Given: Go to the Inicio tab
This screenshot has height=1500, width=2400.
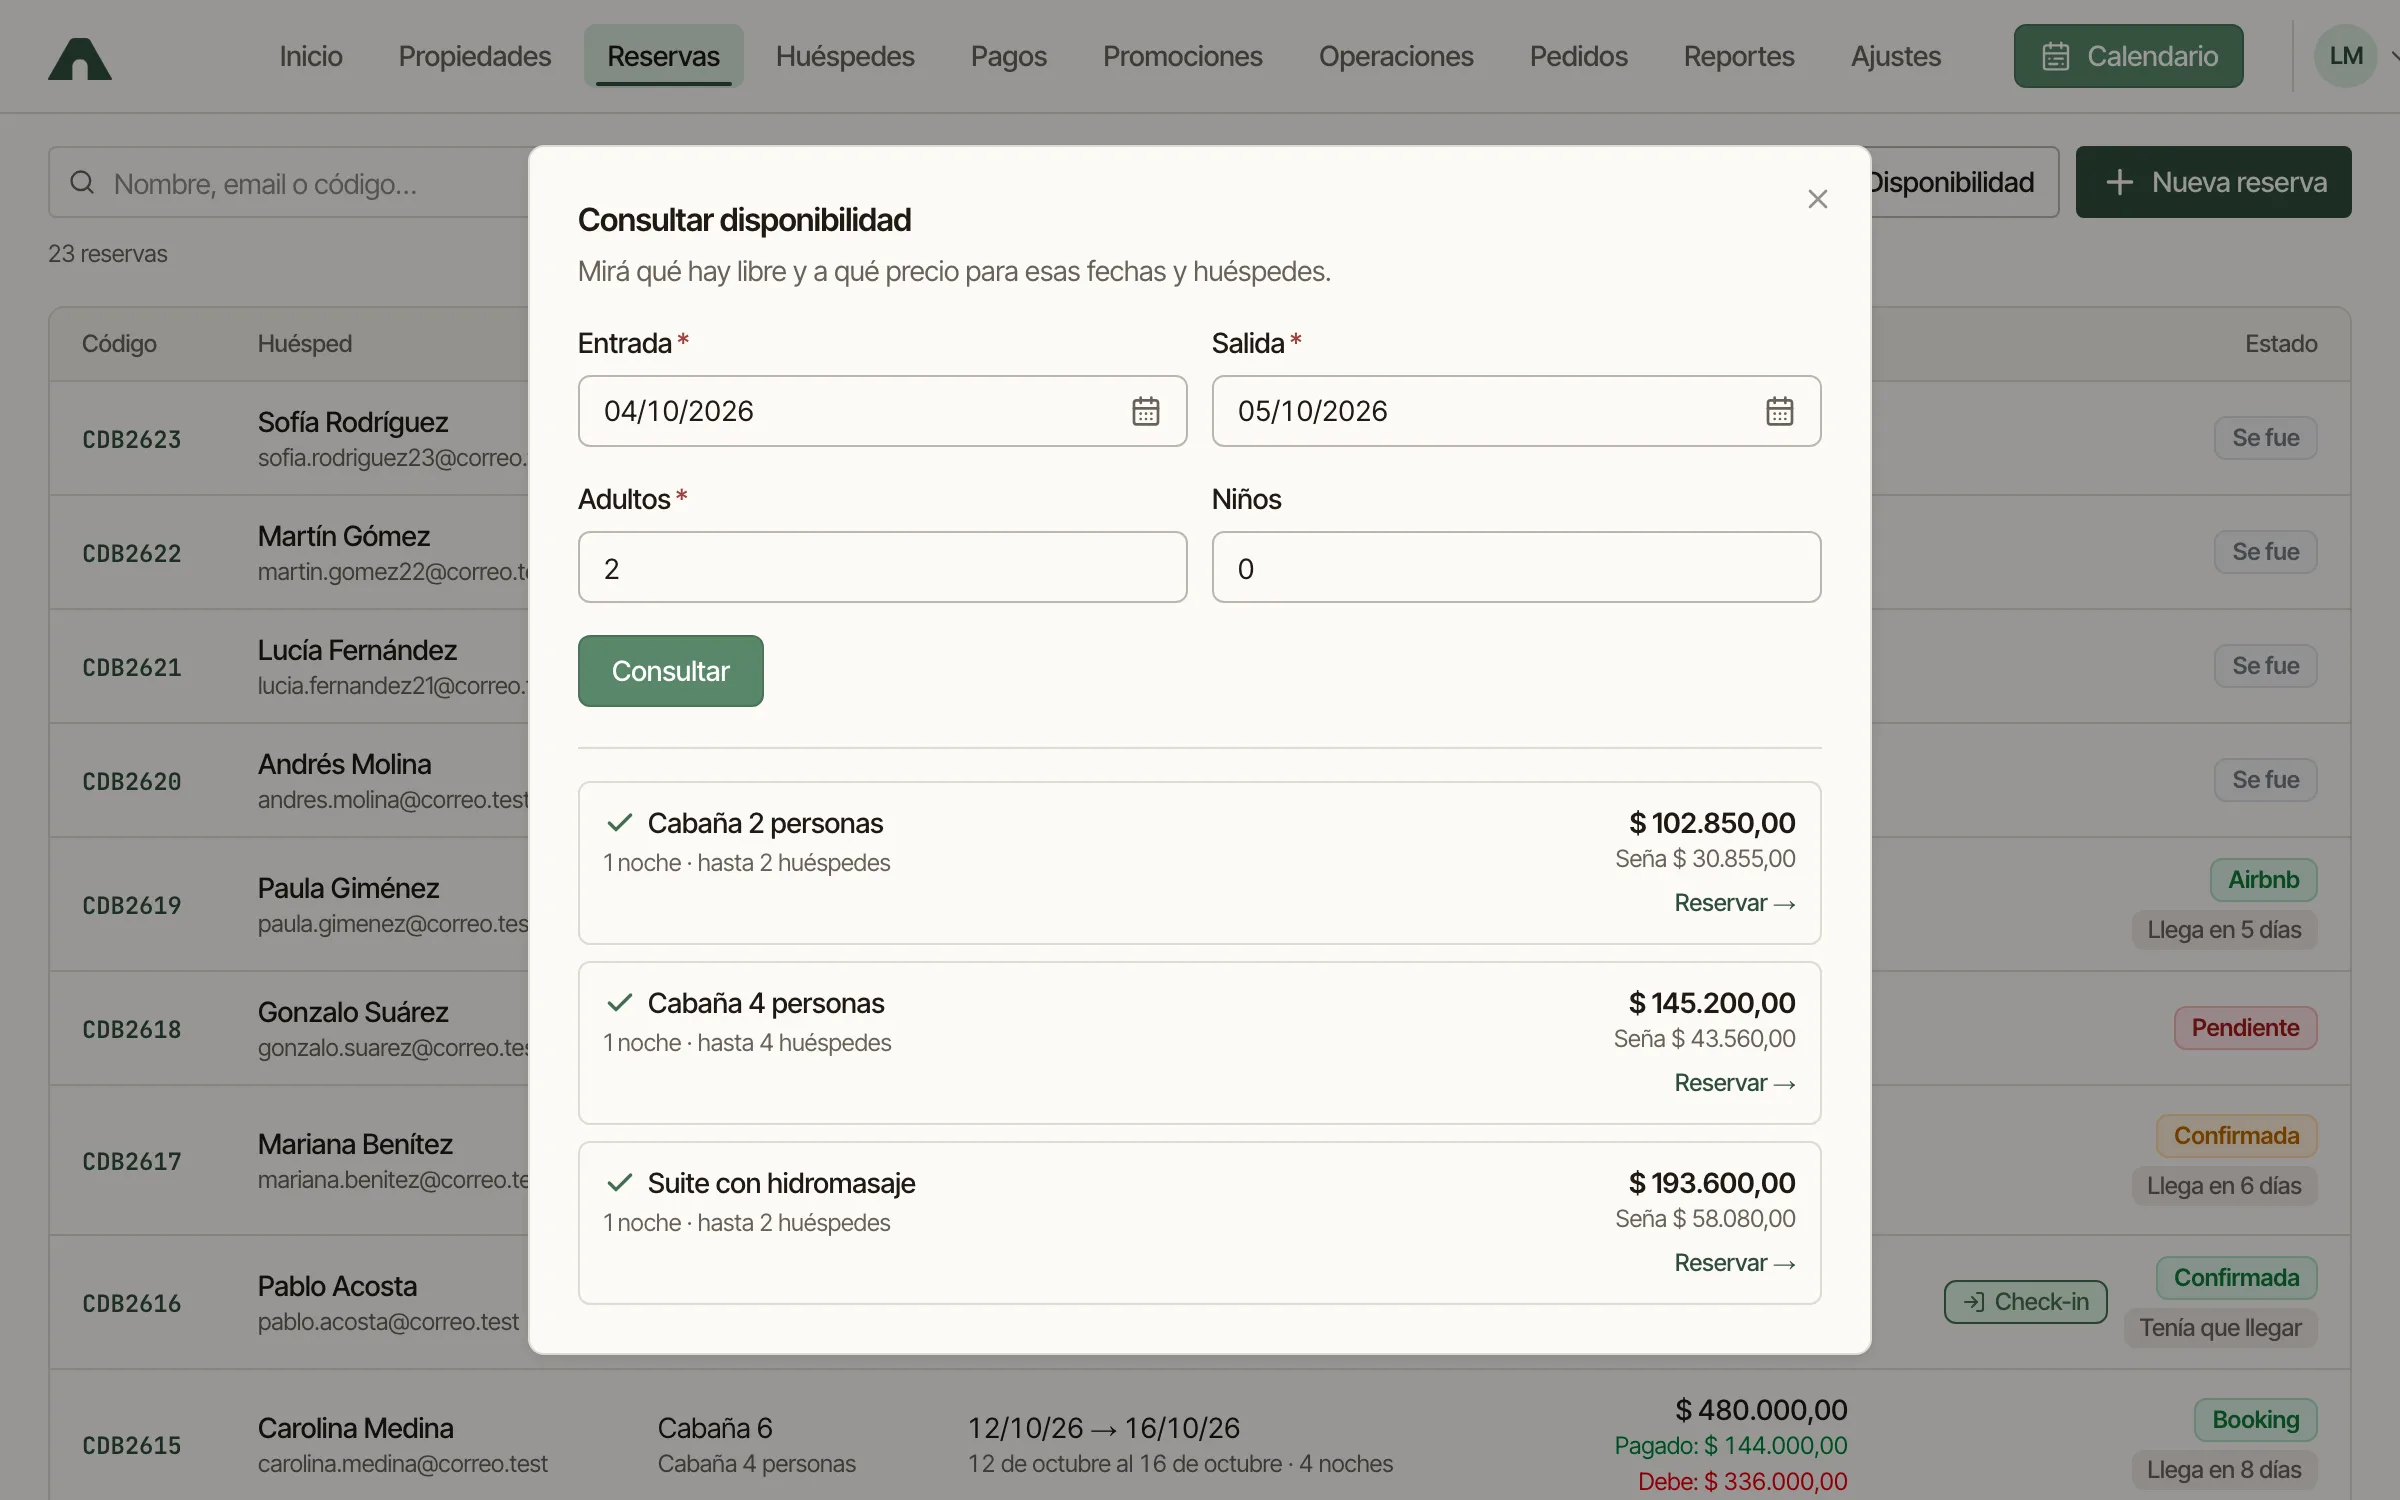Looking at the screenshot, I should (x=311, y=56).
